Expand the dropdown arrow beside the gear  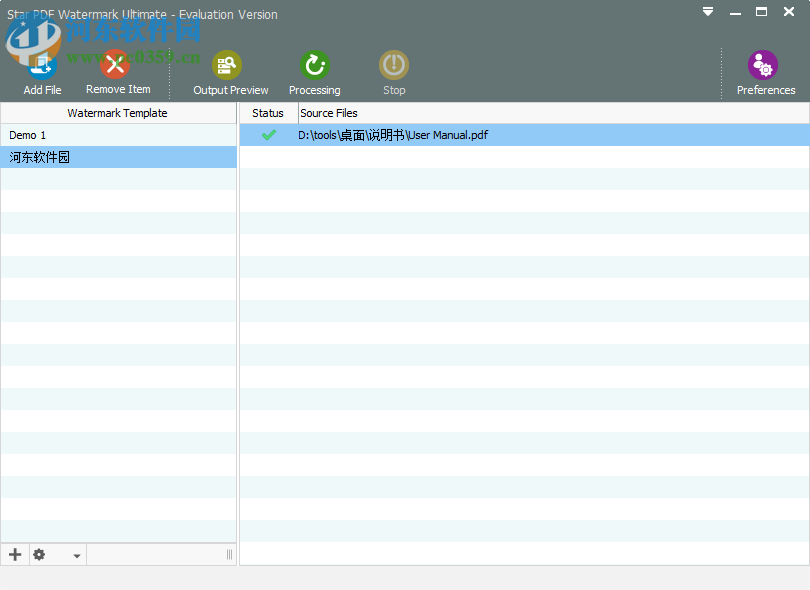(77, 556)
